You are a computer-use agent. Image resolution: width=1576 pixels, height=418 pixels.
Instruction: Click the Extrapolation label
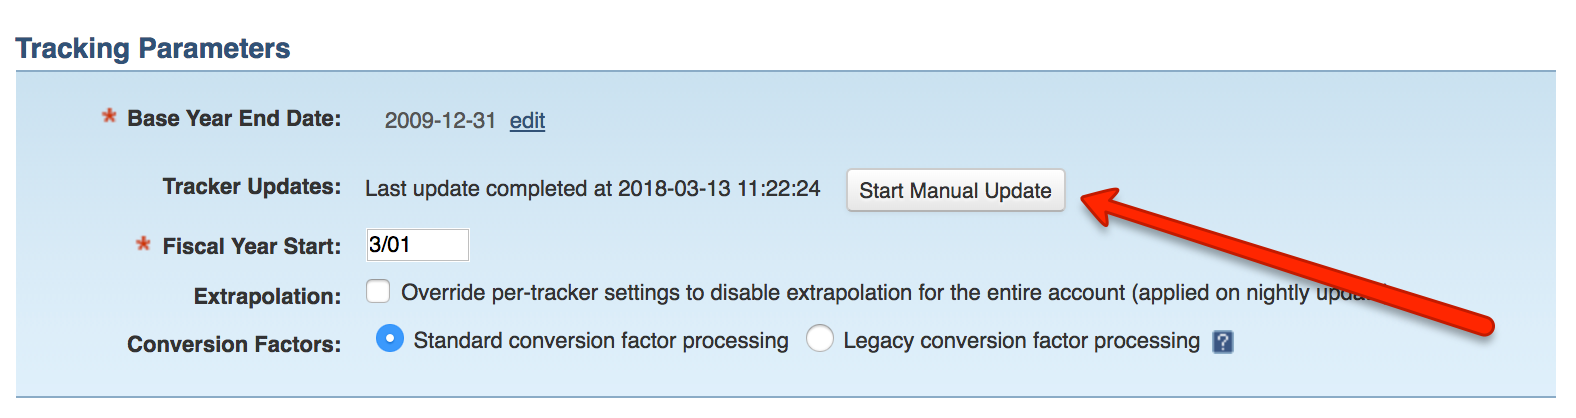click(x=267, y=296)
